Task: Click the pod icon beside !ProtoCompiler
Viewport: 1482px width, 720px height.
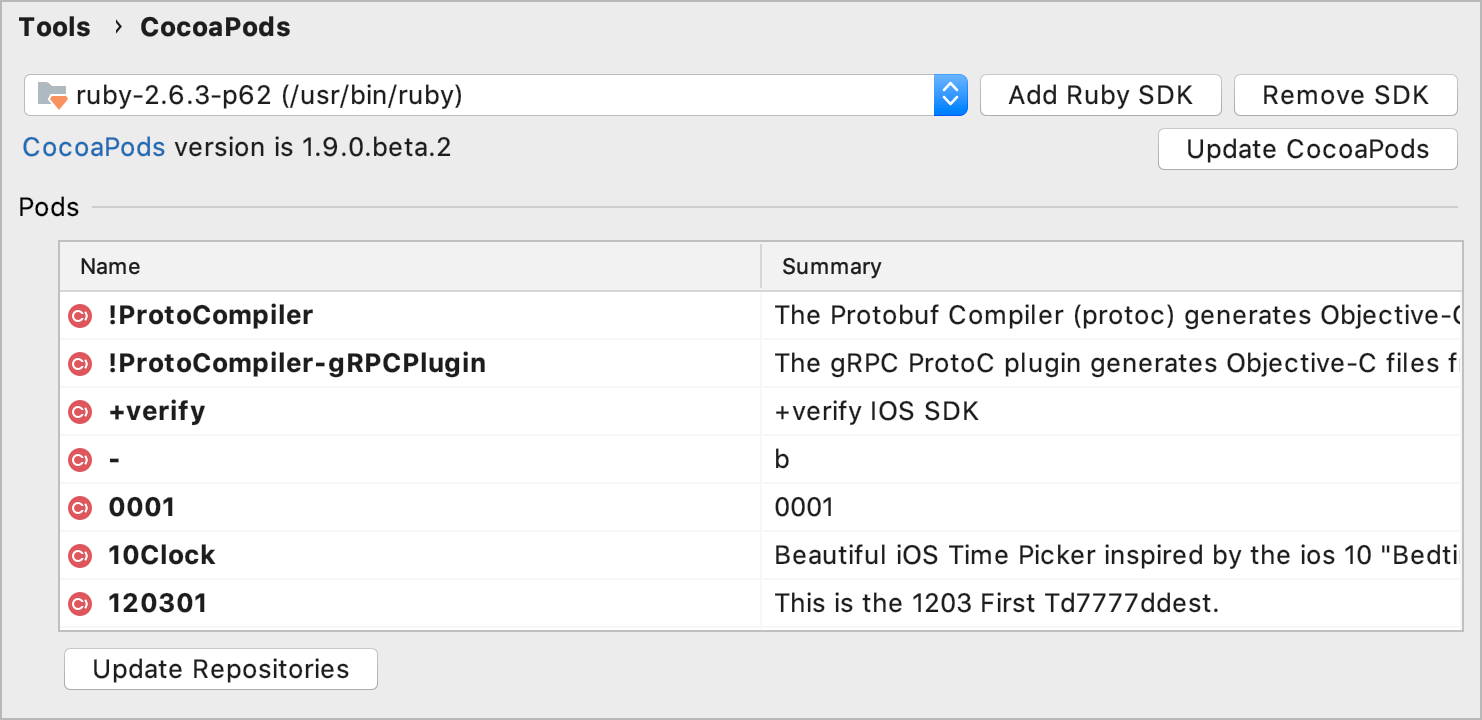Action: [79, 316]
